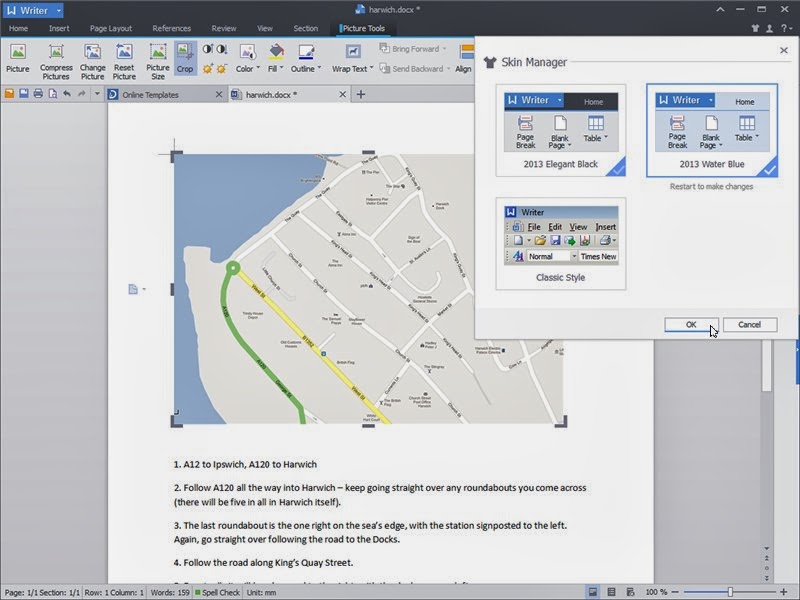Open the Insert ribbon tab

click(59, 29)
